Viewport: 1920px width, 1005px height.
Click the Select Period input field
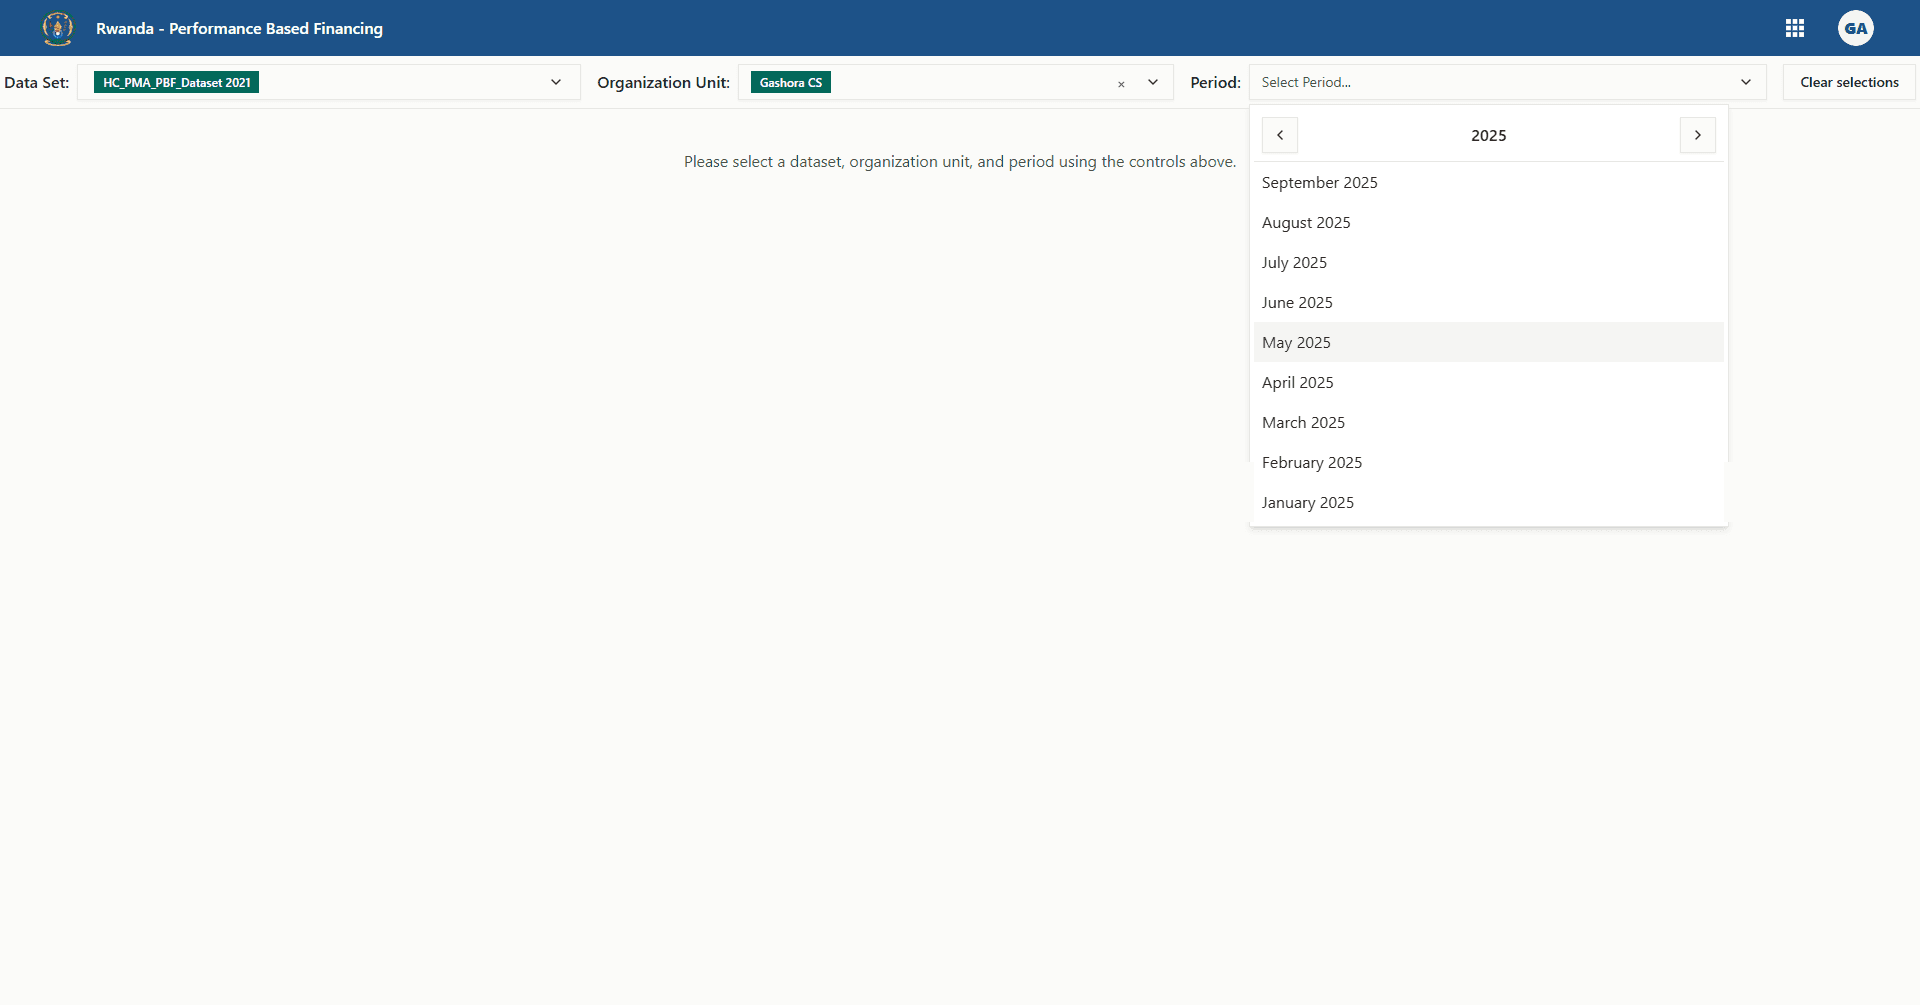coord(1450,82)
